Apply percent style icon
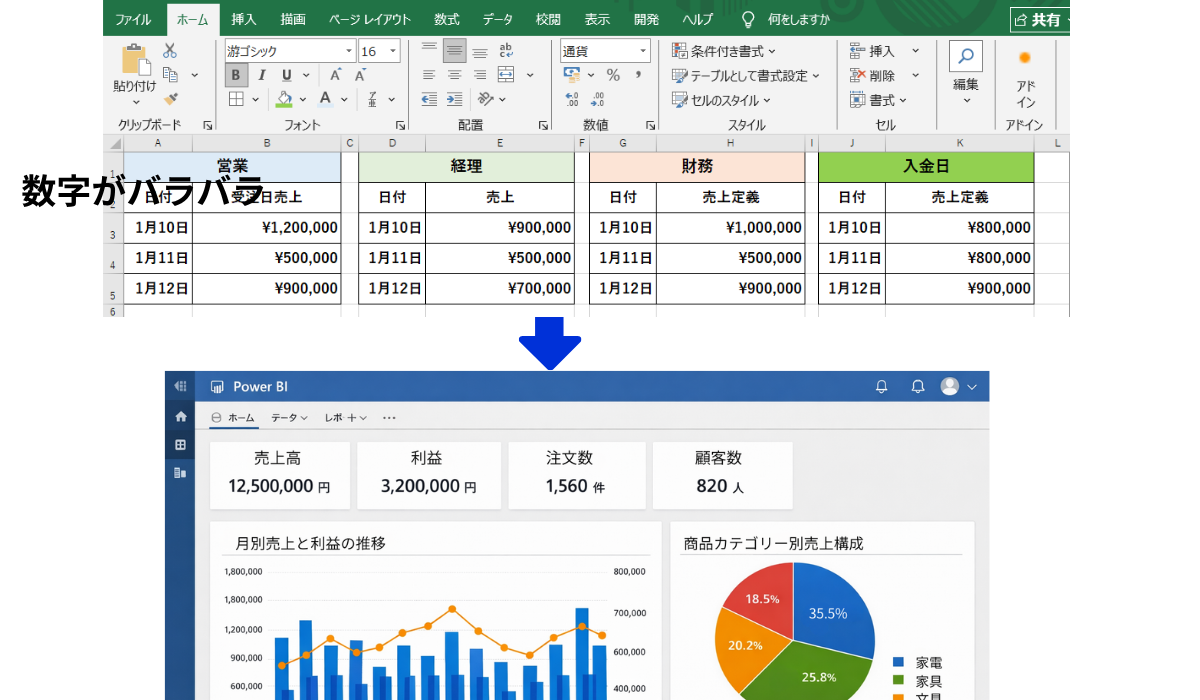Viewport: 1200px width, 700px height. (613, 75)
